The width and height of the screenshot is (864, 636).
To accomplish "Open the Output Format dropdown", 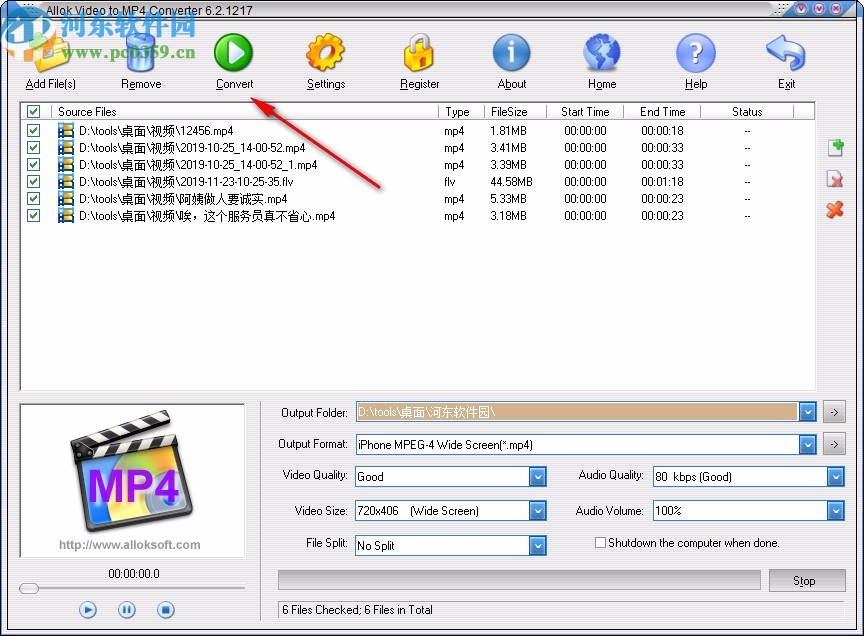I will 808,443.
